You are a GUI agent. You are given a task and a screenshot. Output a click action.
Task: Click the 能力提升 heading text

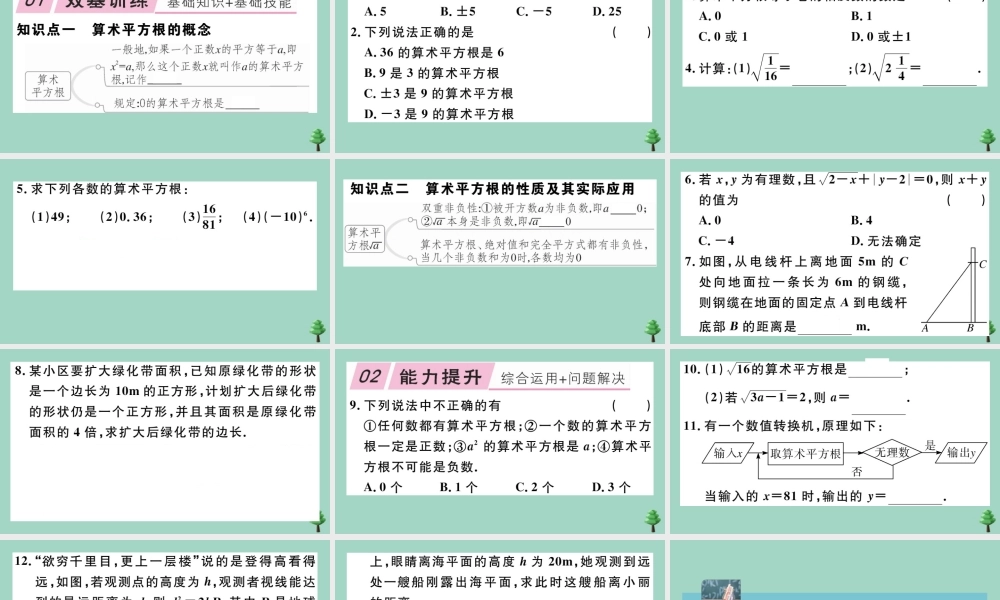[440, 377]
